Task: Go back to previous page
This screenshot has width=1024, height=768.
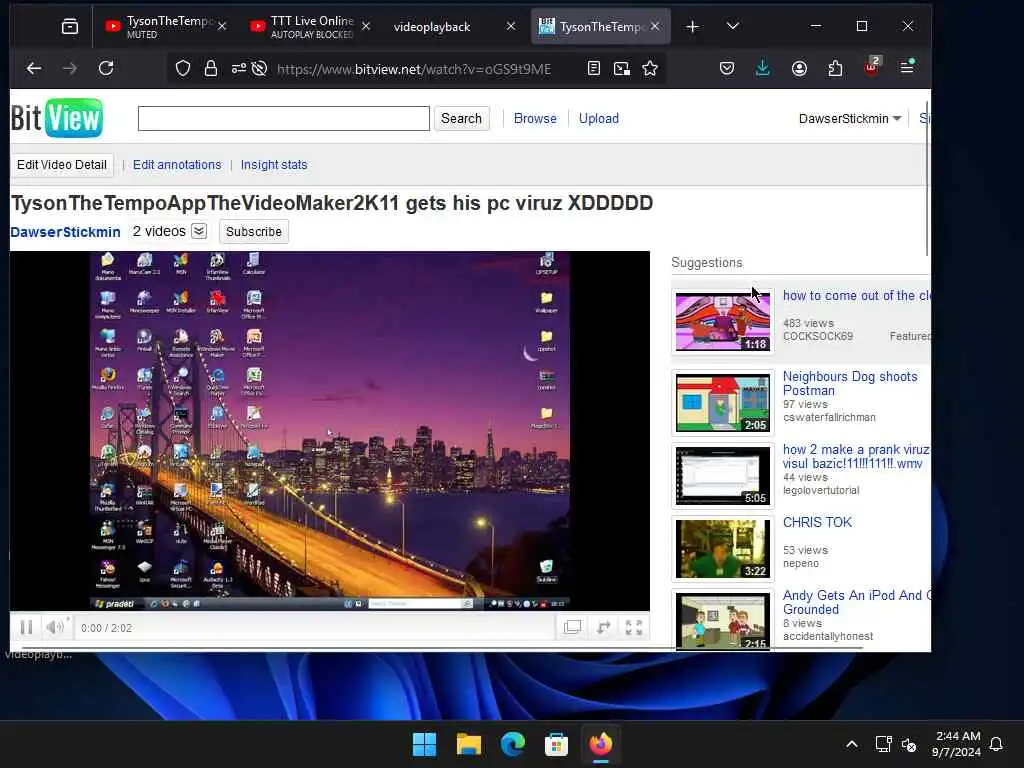Action: coord(34,68)
